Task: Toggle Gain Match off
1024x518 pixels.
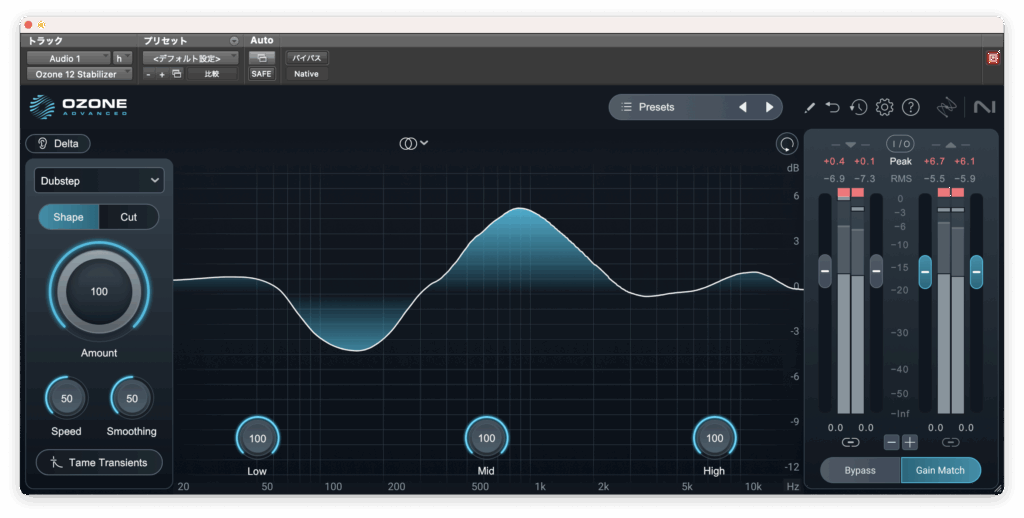Action: tap(940, 470)
